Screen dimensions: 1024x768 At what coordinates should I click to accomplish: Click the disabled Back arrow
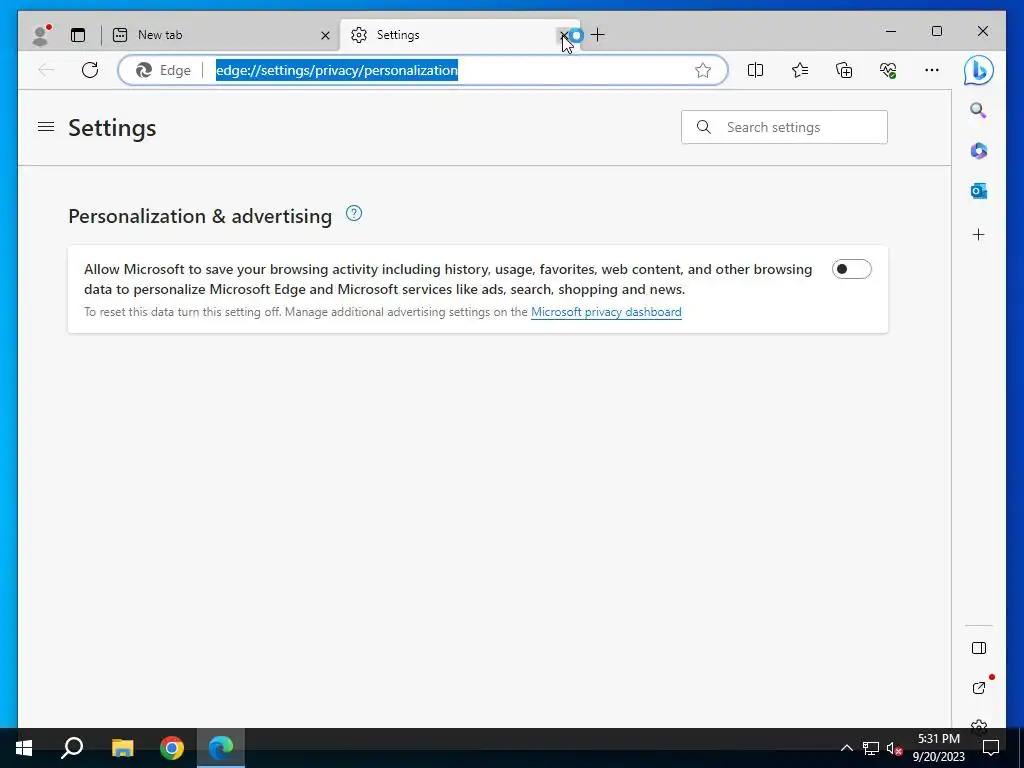46,70
